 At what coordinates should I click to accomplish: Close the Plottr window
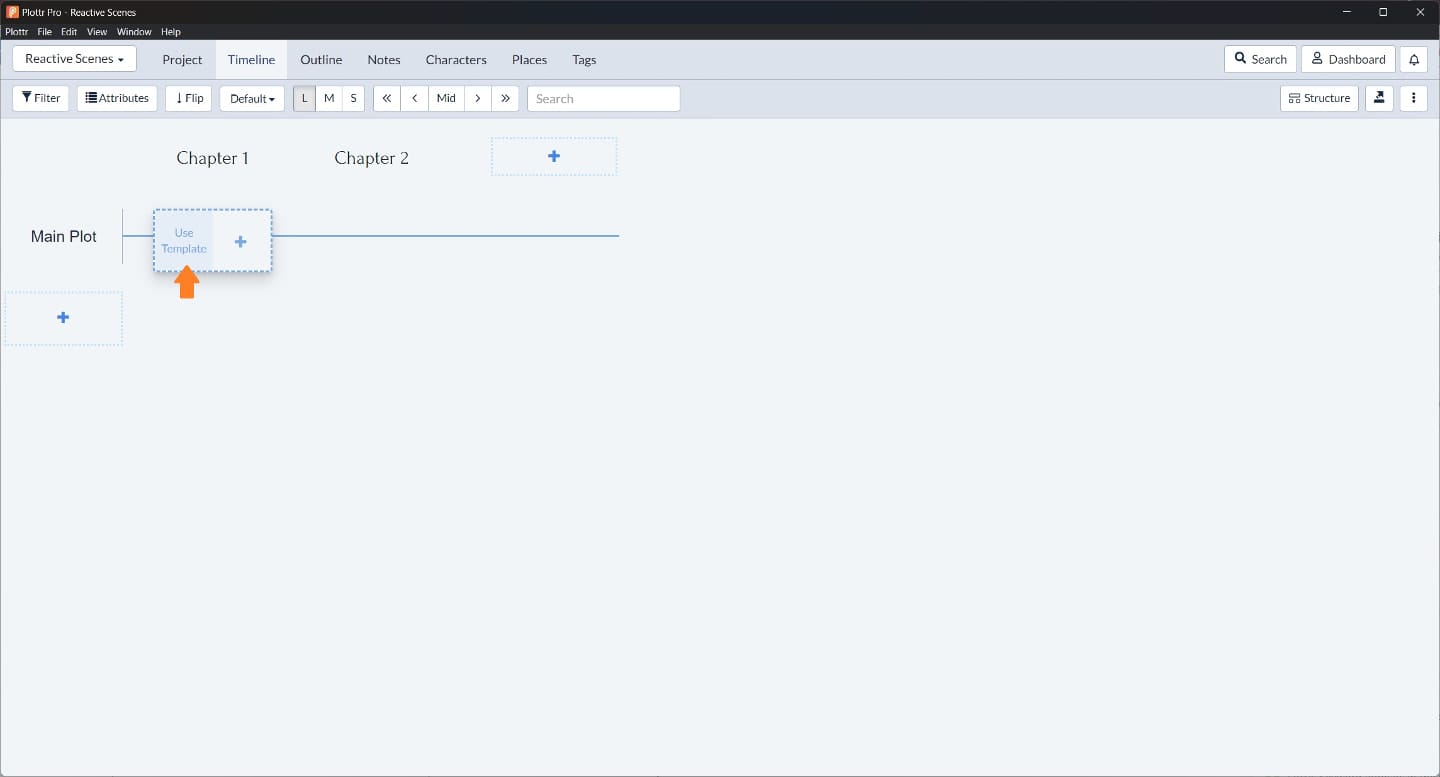click(x=1420, y=12)
